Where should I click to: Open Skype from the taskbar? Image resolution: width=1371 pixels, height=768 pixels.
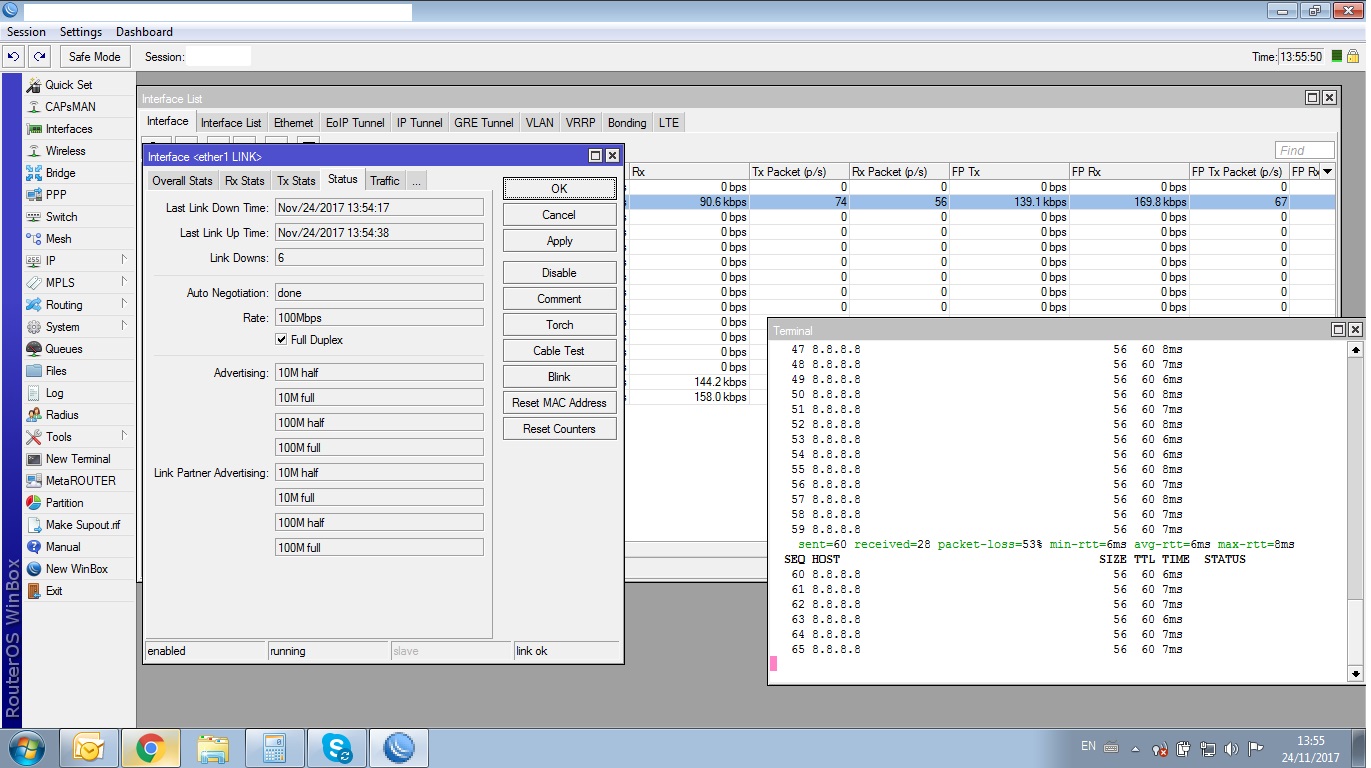[x=337, y=748]
